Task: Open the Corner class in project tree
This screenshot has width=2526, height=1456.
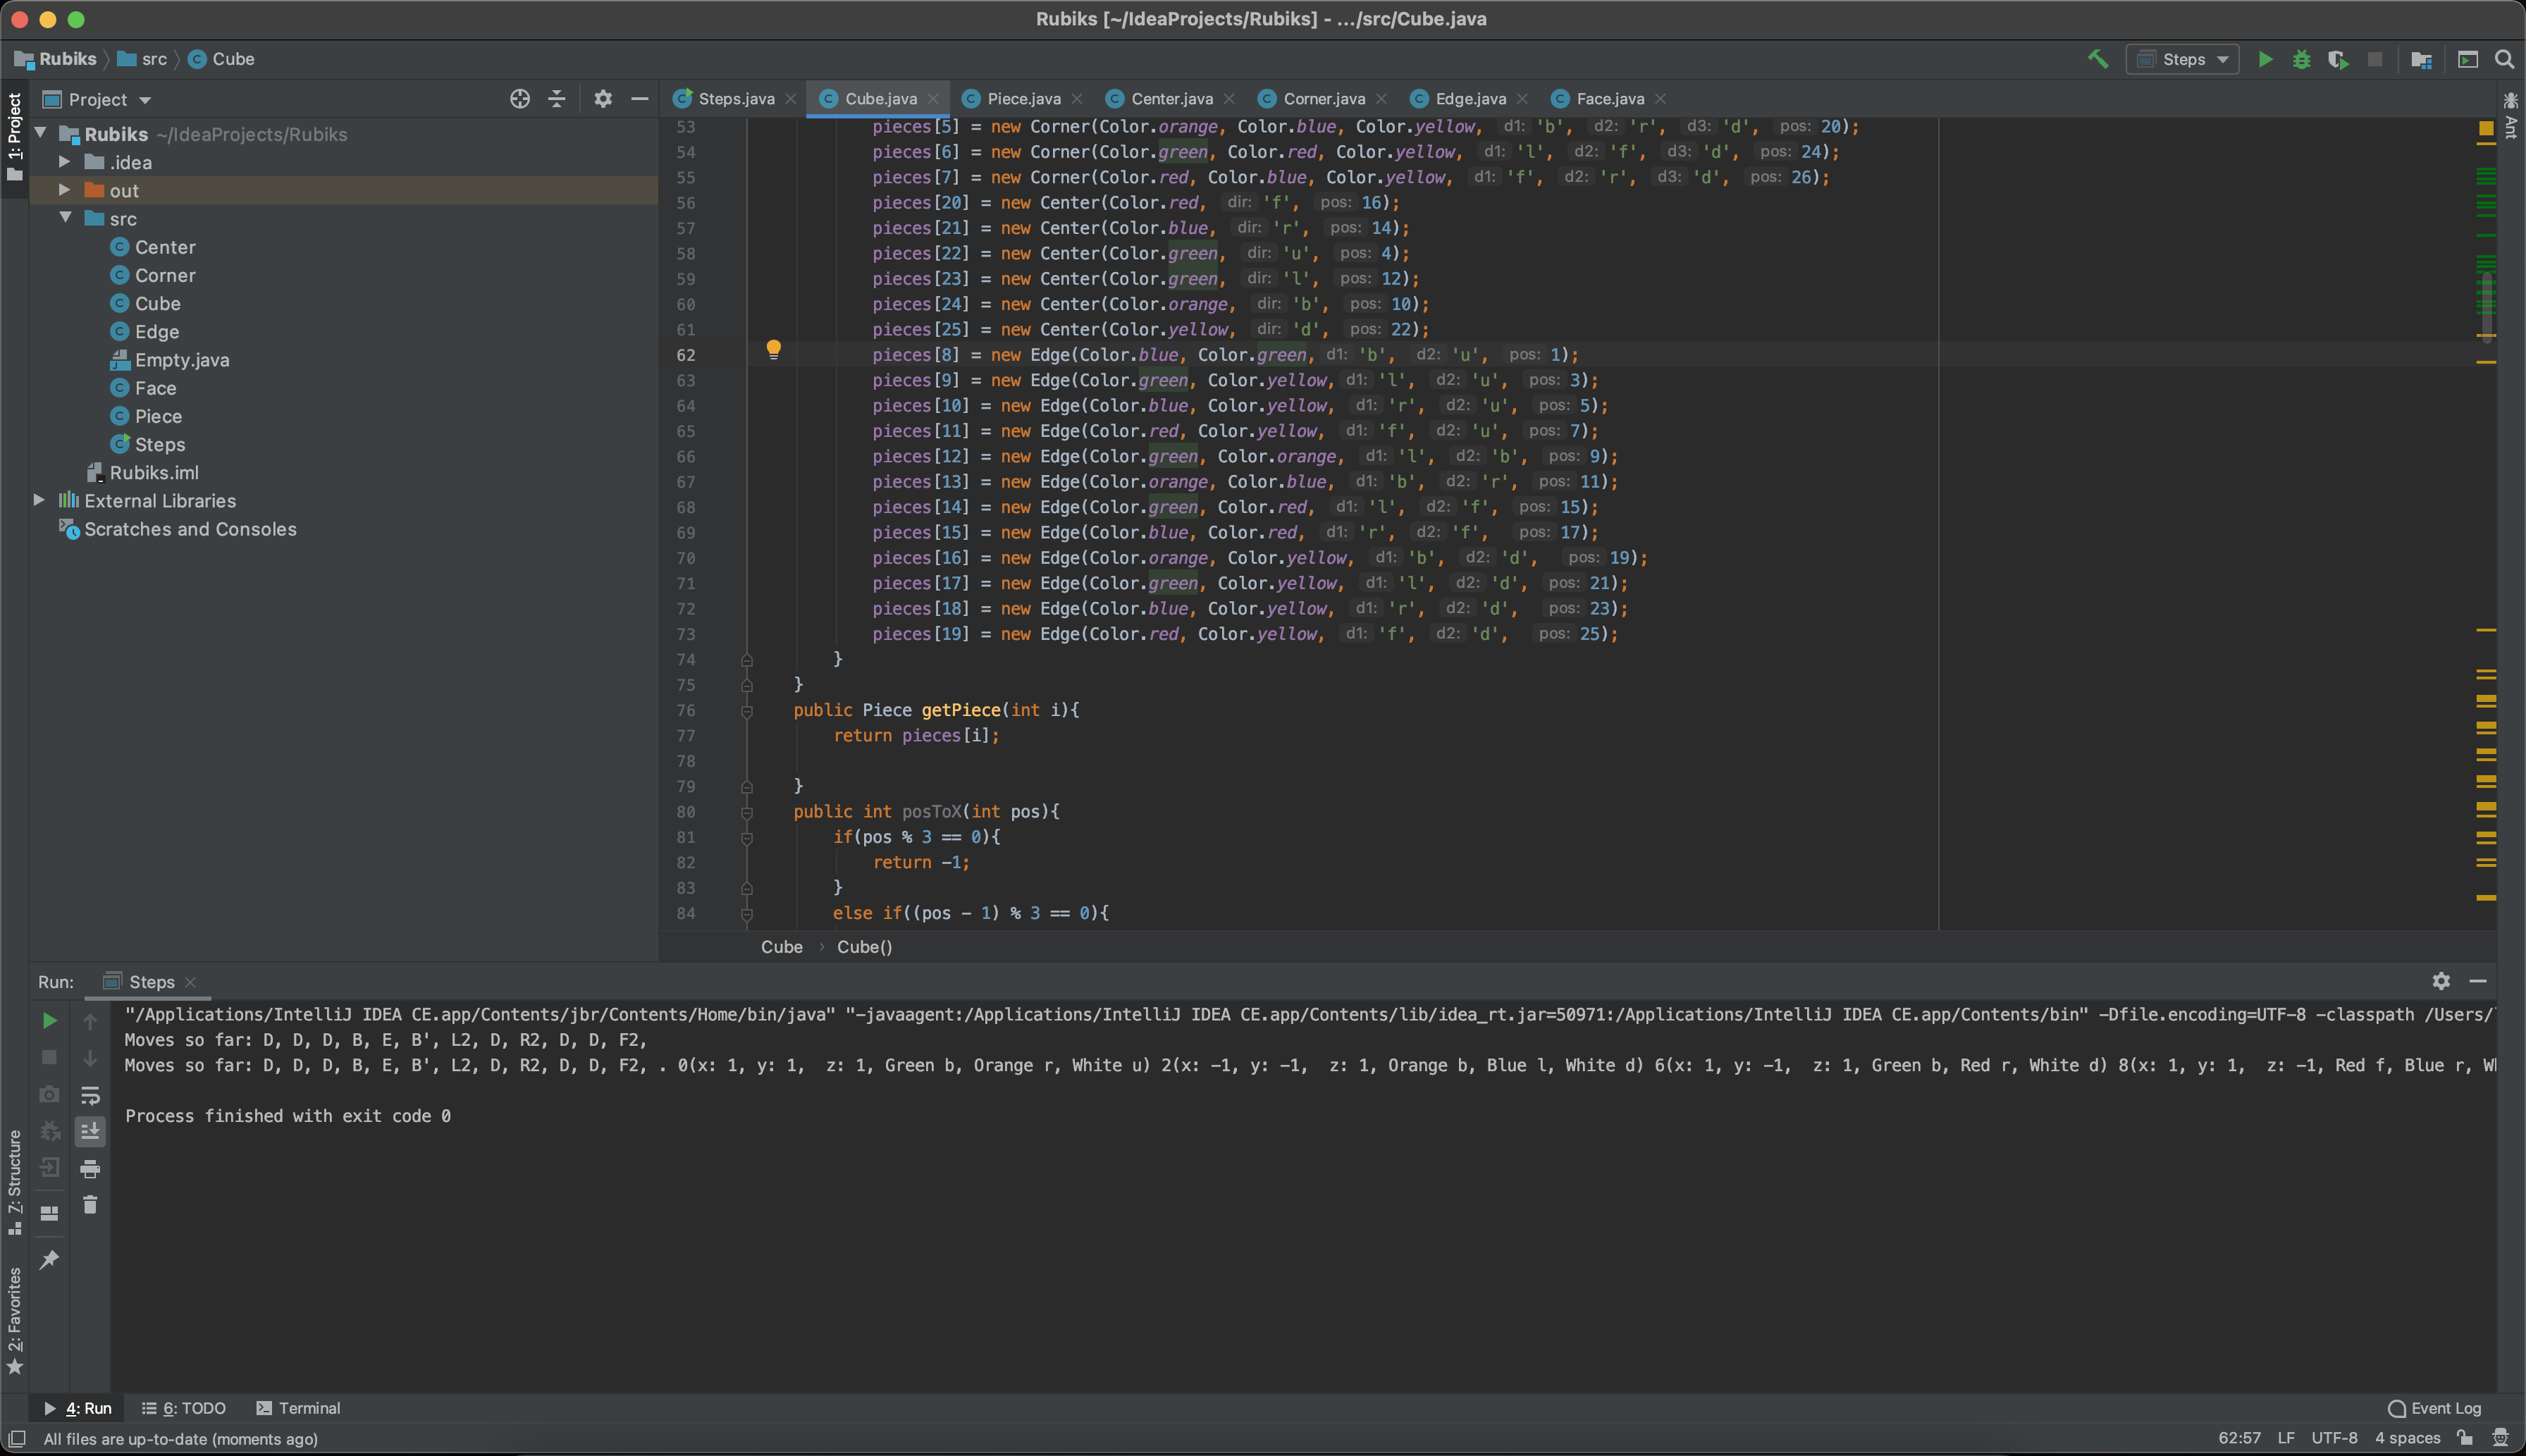Action: [164, 275]
